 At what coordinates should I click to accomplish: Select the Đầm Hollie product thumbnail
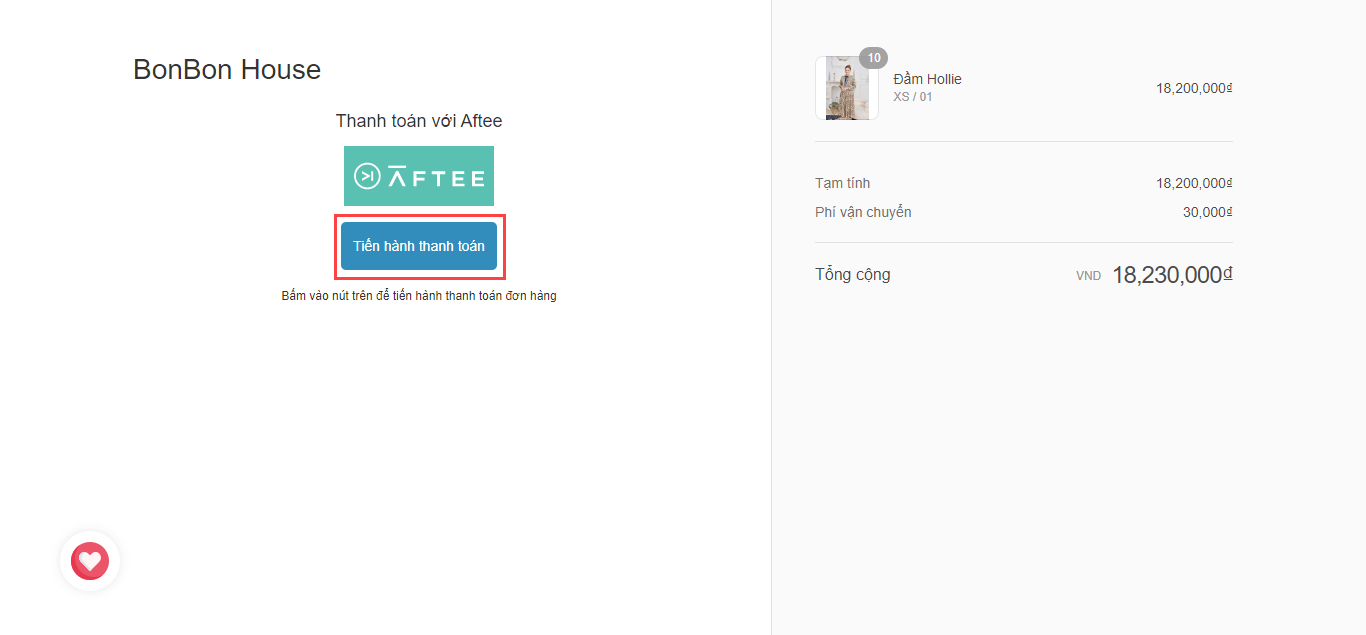pyautogui.click(x=846, y=89)
